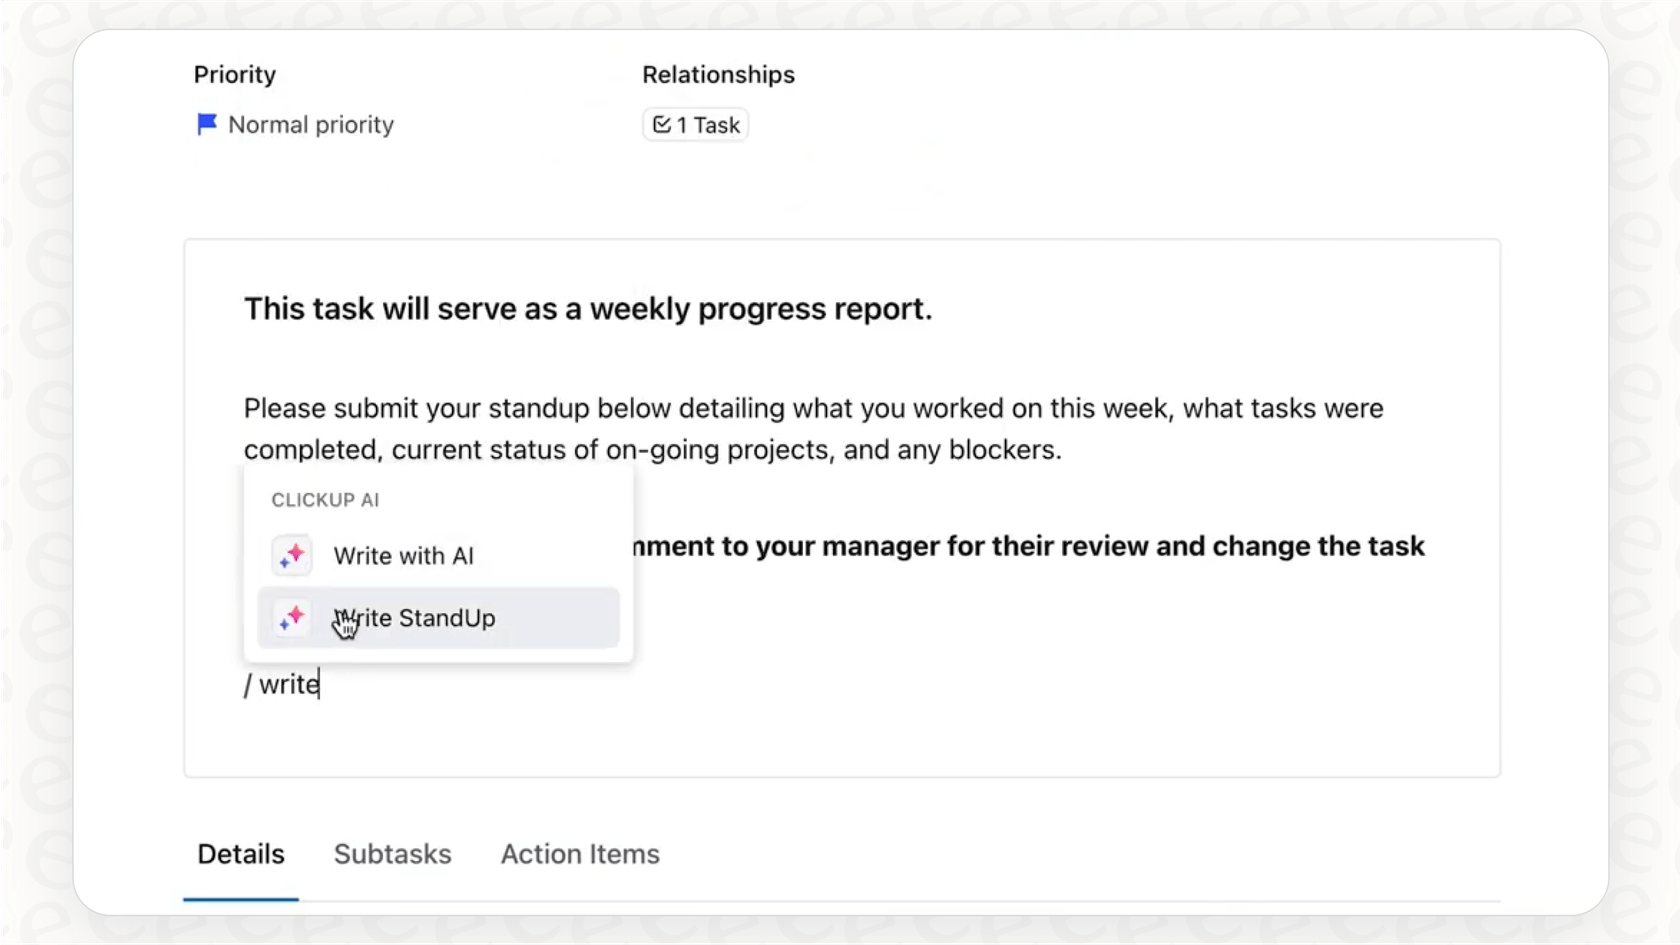Click the weekly progress report heading
Viewport: 1680px width, 945px height.
587,309
